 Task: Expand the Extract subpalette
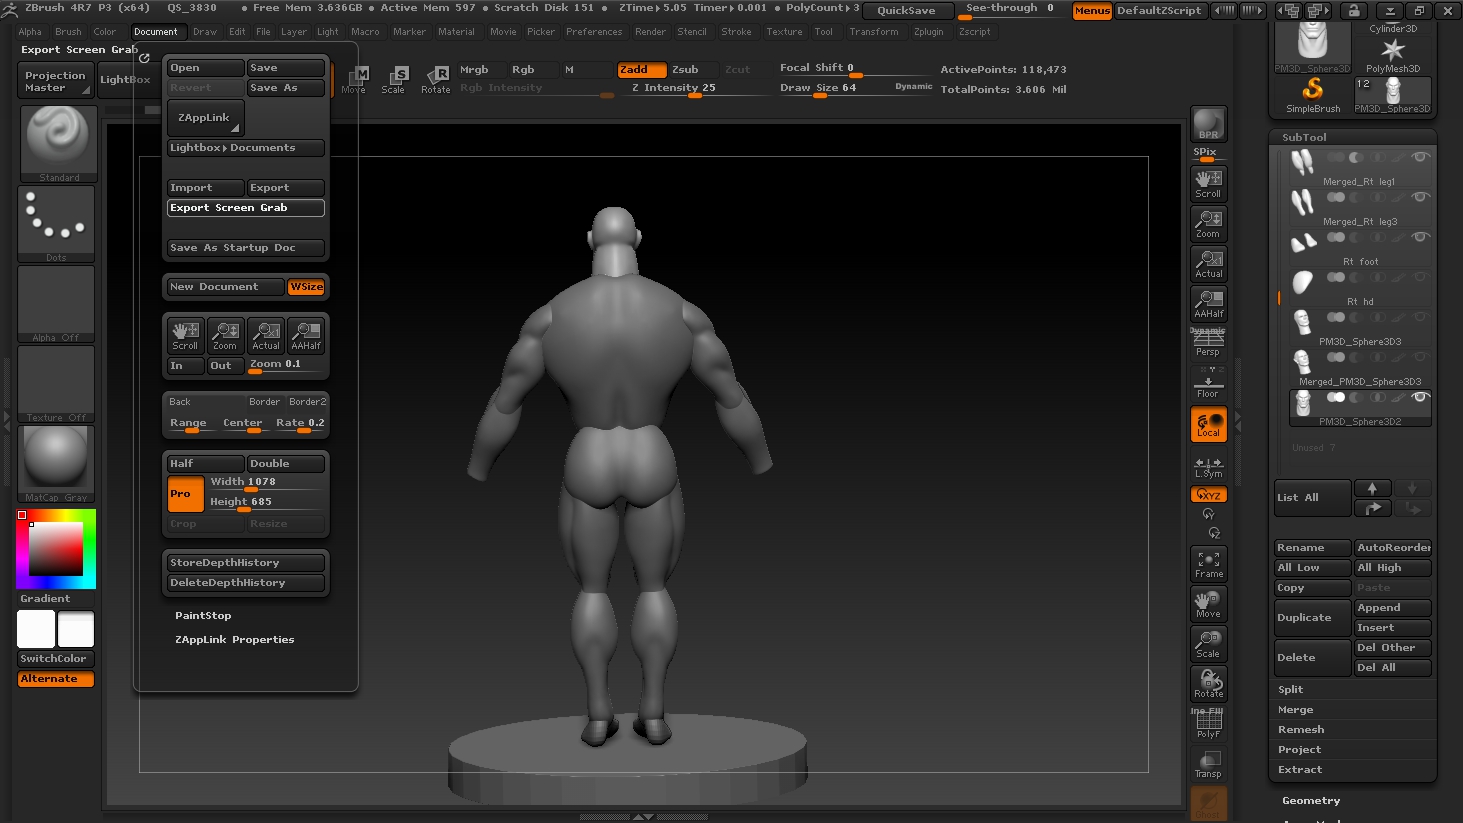1299,770
